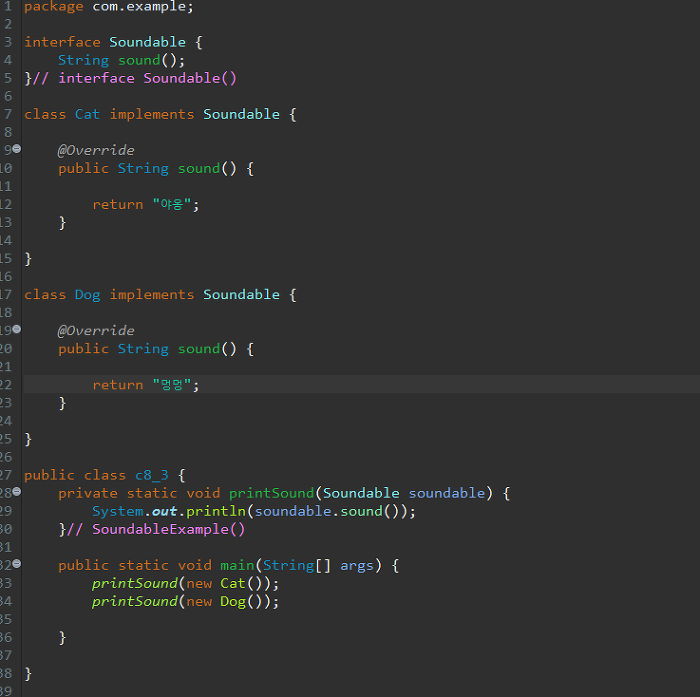Screen dimensions: 700x697
Task: Click 'implements Soundable' on the Dog class line
Action: [x=195, y=295]
